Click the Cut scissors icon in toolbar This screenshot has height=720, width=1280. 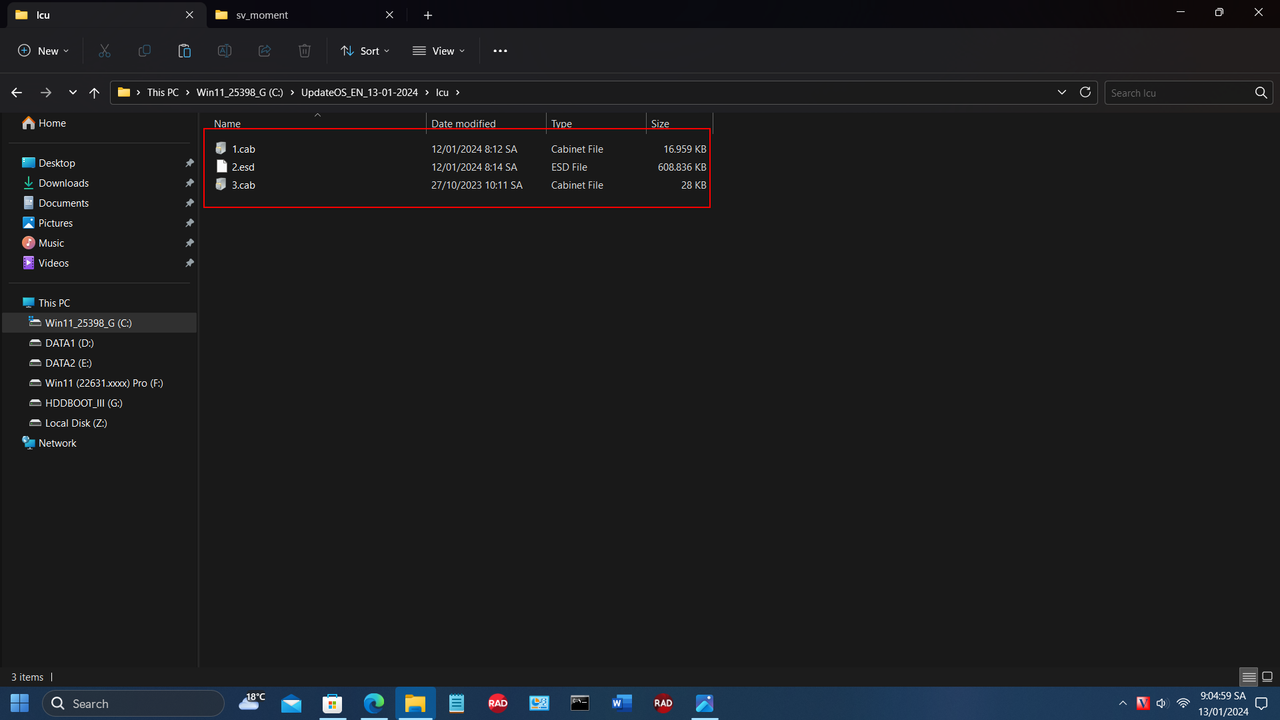coord(104,51)
